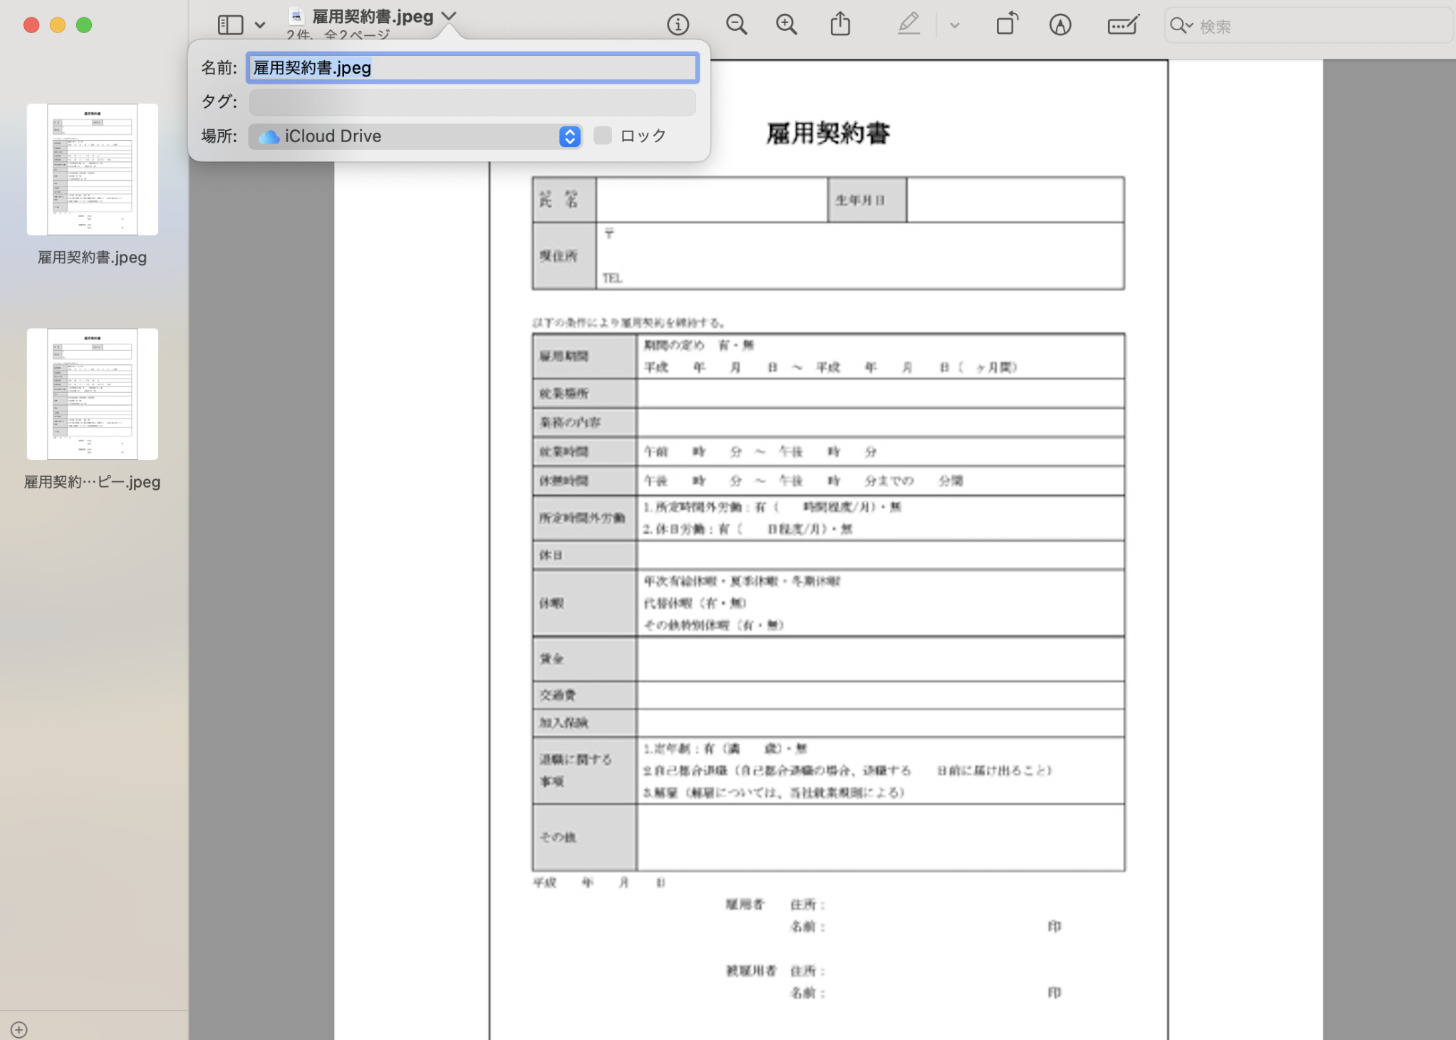1456x1040 pixels.
Task: Show the Markup toolbar
Action: pyautogui.click(x=1123, y=24)
